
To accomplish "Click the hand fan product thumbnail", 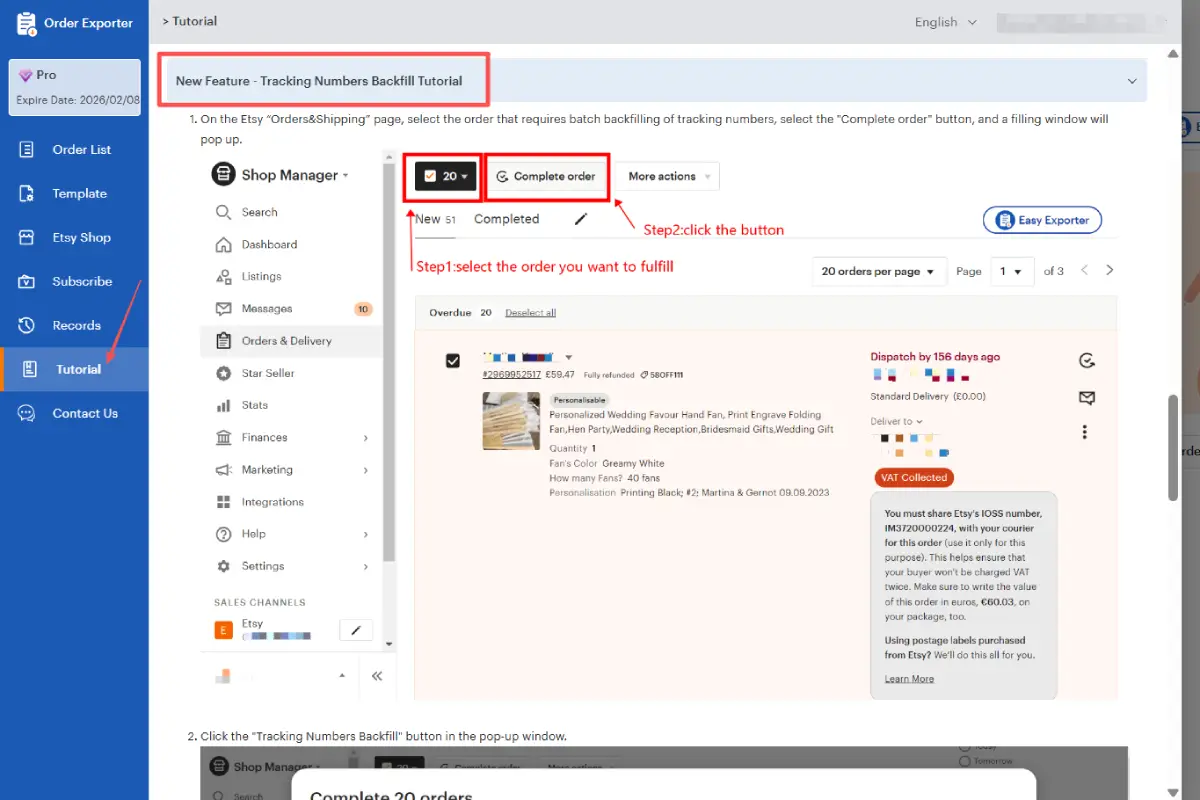I will click(x=511, y=421).
